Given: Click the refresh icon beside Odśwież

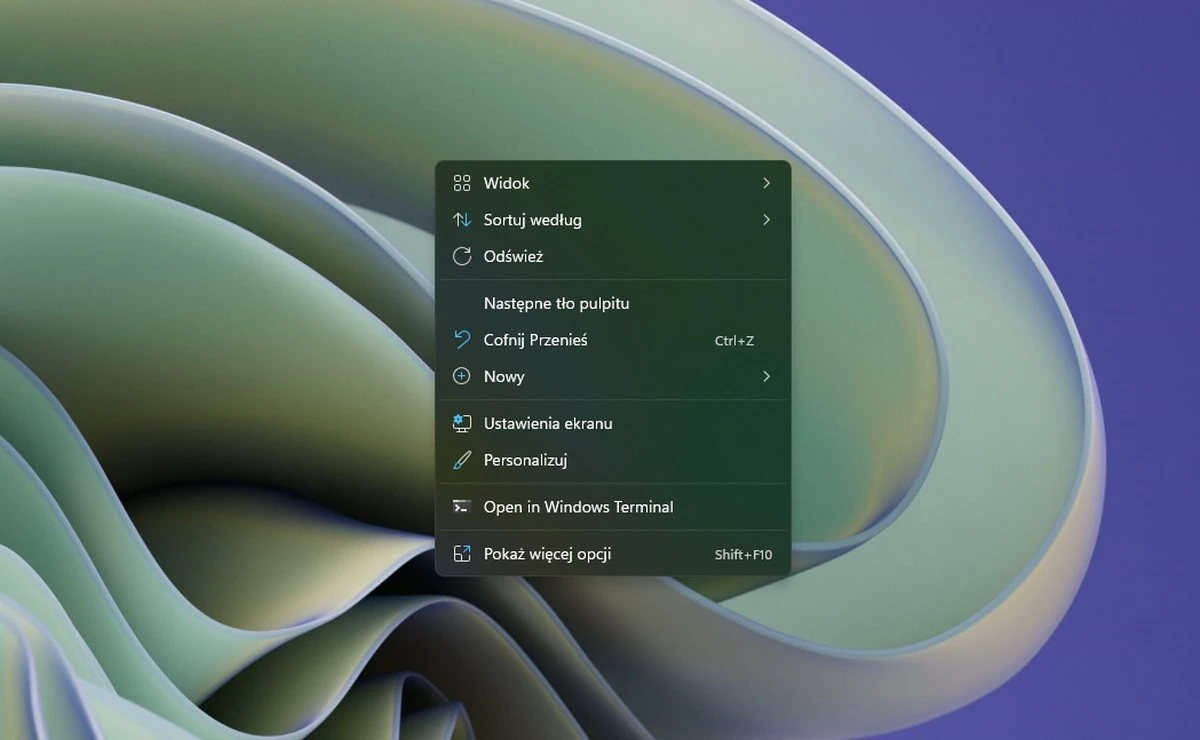Looking at the screenshot, I should tap(461, 256).
